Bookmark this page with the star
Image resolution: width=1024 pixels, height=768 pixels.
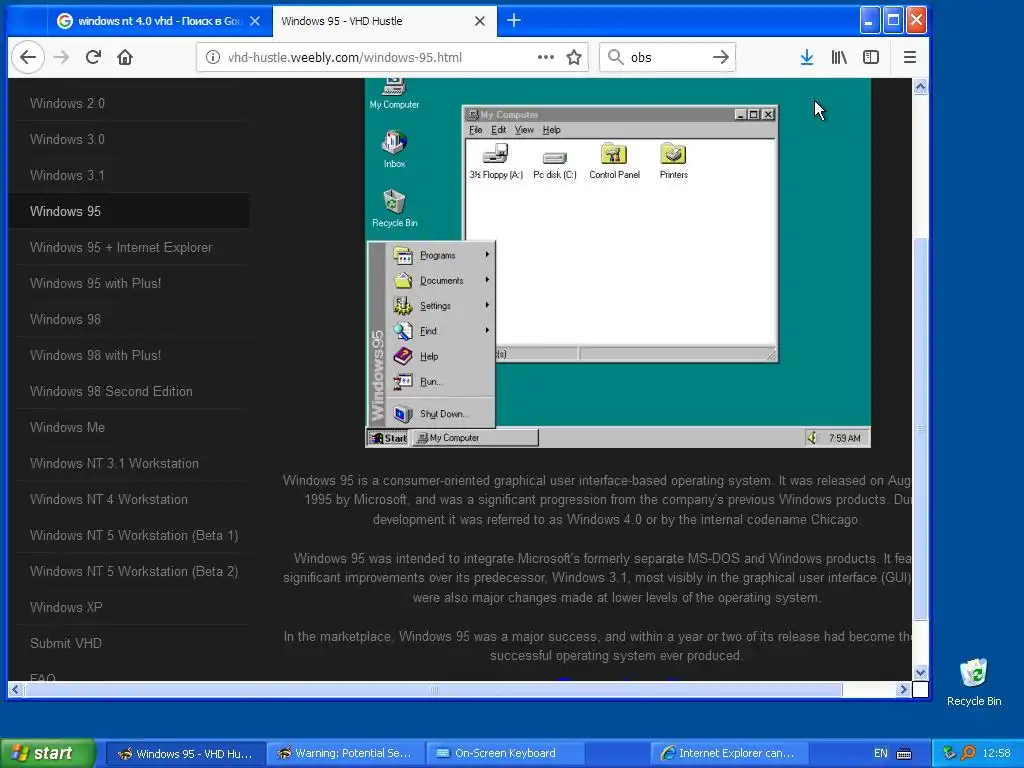(x=574, y=57)
